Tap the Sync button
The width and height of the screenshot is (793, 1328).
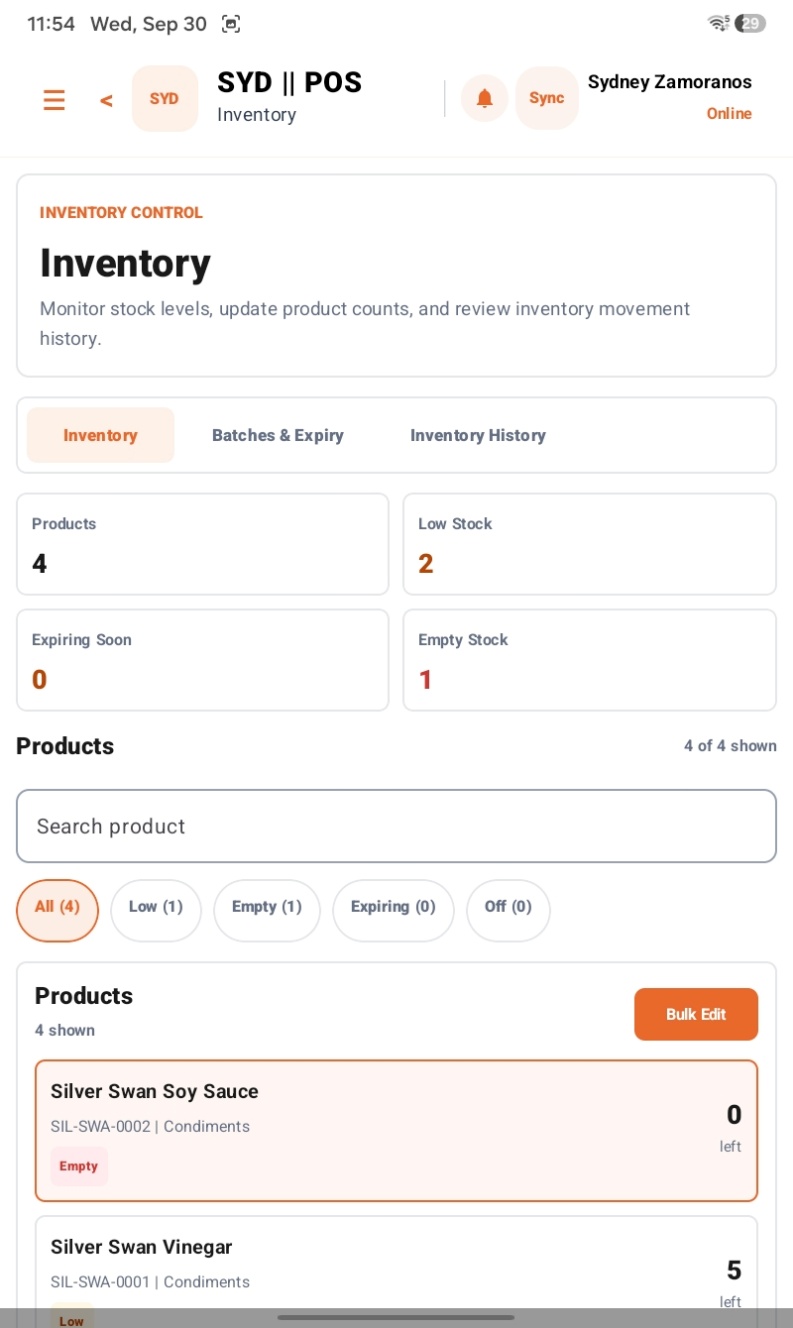[547, 98]
